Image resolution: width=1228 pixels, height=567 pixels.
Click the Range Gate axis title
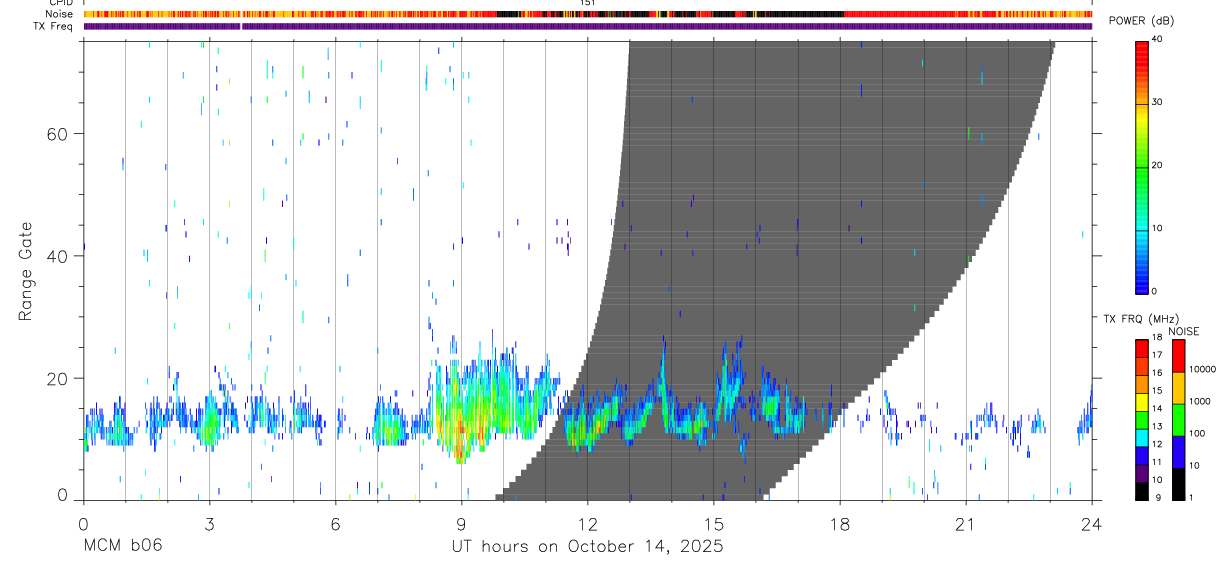24,271
